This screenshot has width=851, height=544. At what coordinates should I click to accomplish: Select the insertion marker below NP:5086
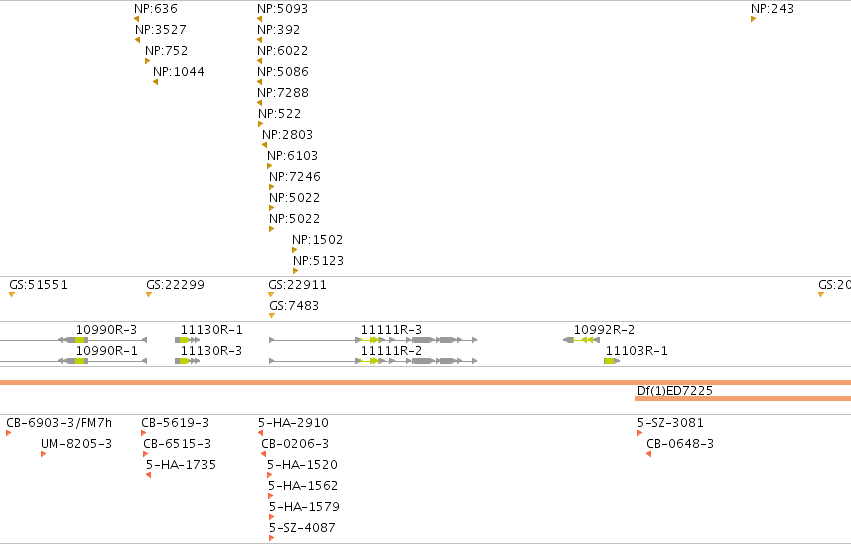[259, 82]
